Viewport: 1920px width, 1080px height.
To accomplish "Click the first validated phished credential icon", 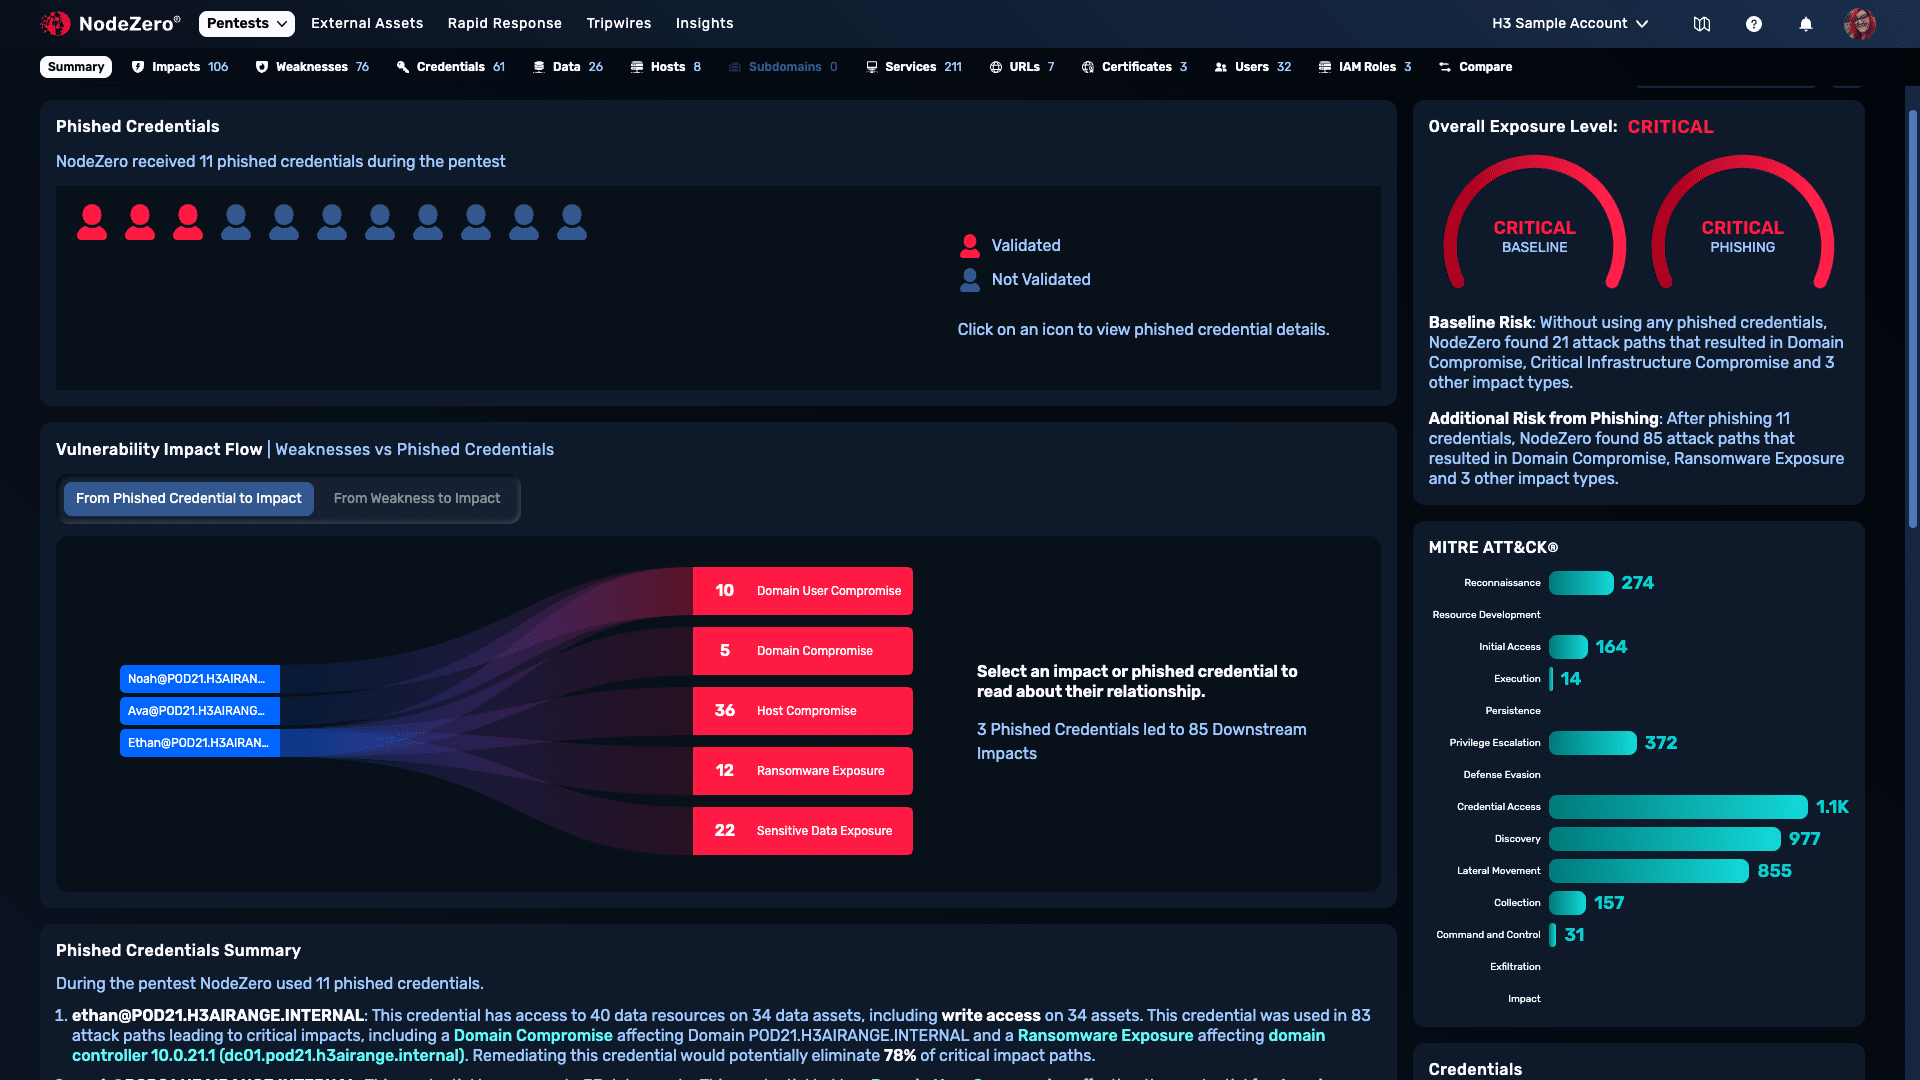I will click(x=92, y=222).
